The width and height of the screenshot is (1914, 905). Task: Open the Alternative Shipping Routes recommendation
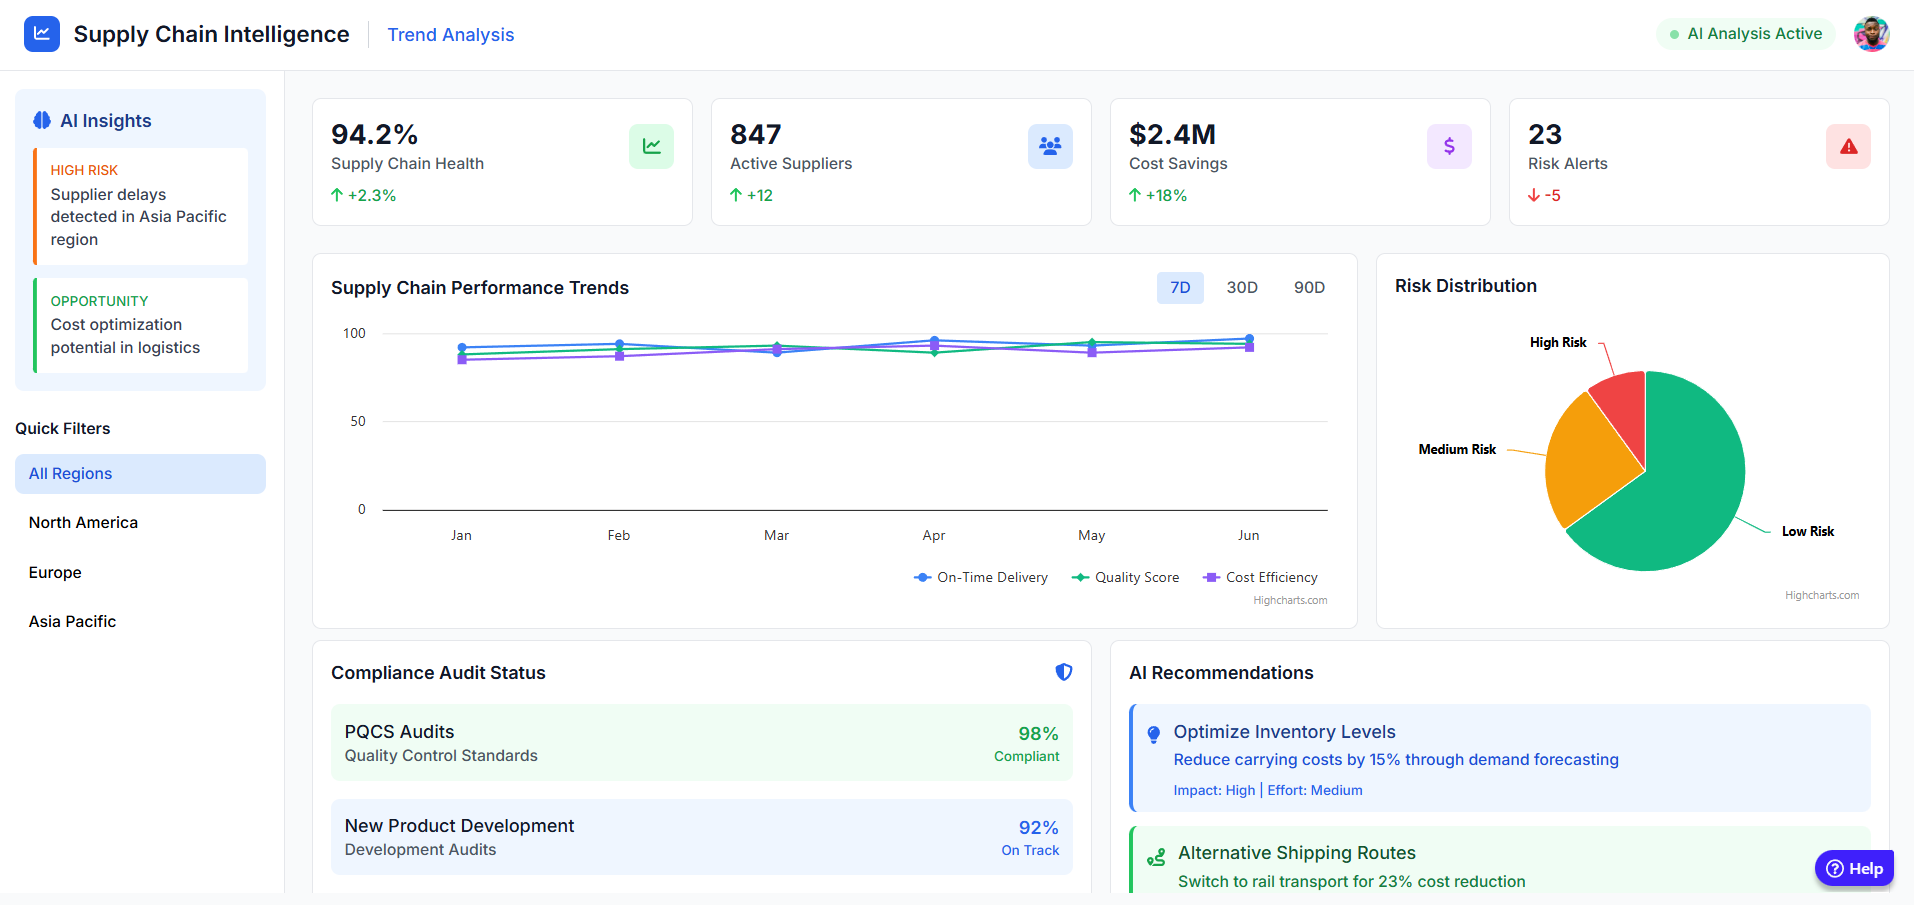coord(1500,861)
